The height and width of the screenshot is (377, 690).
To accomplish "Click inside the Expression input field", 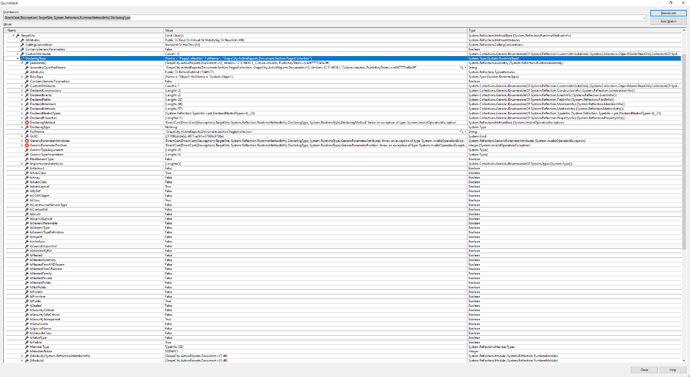I will point(323,18).
